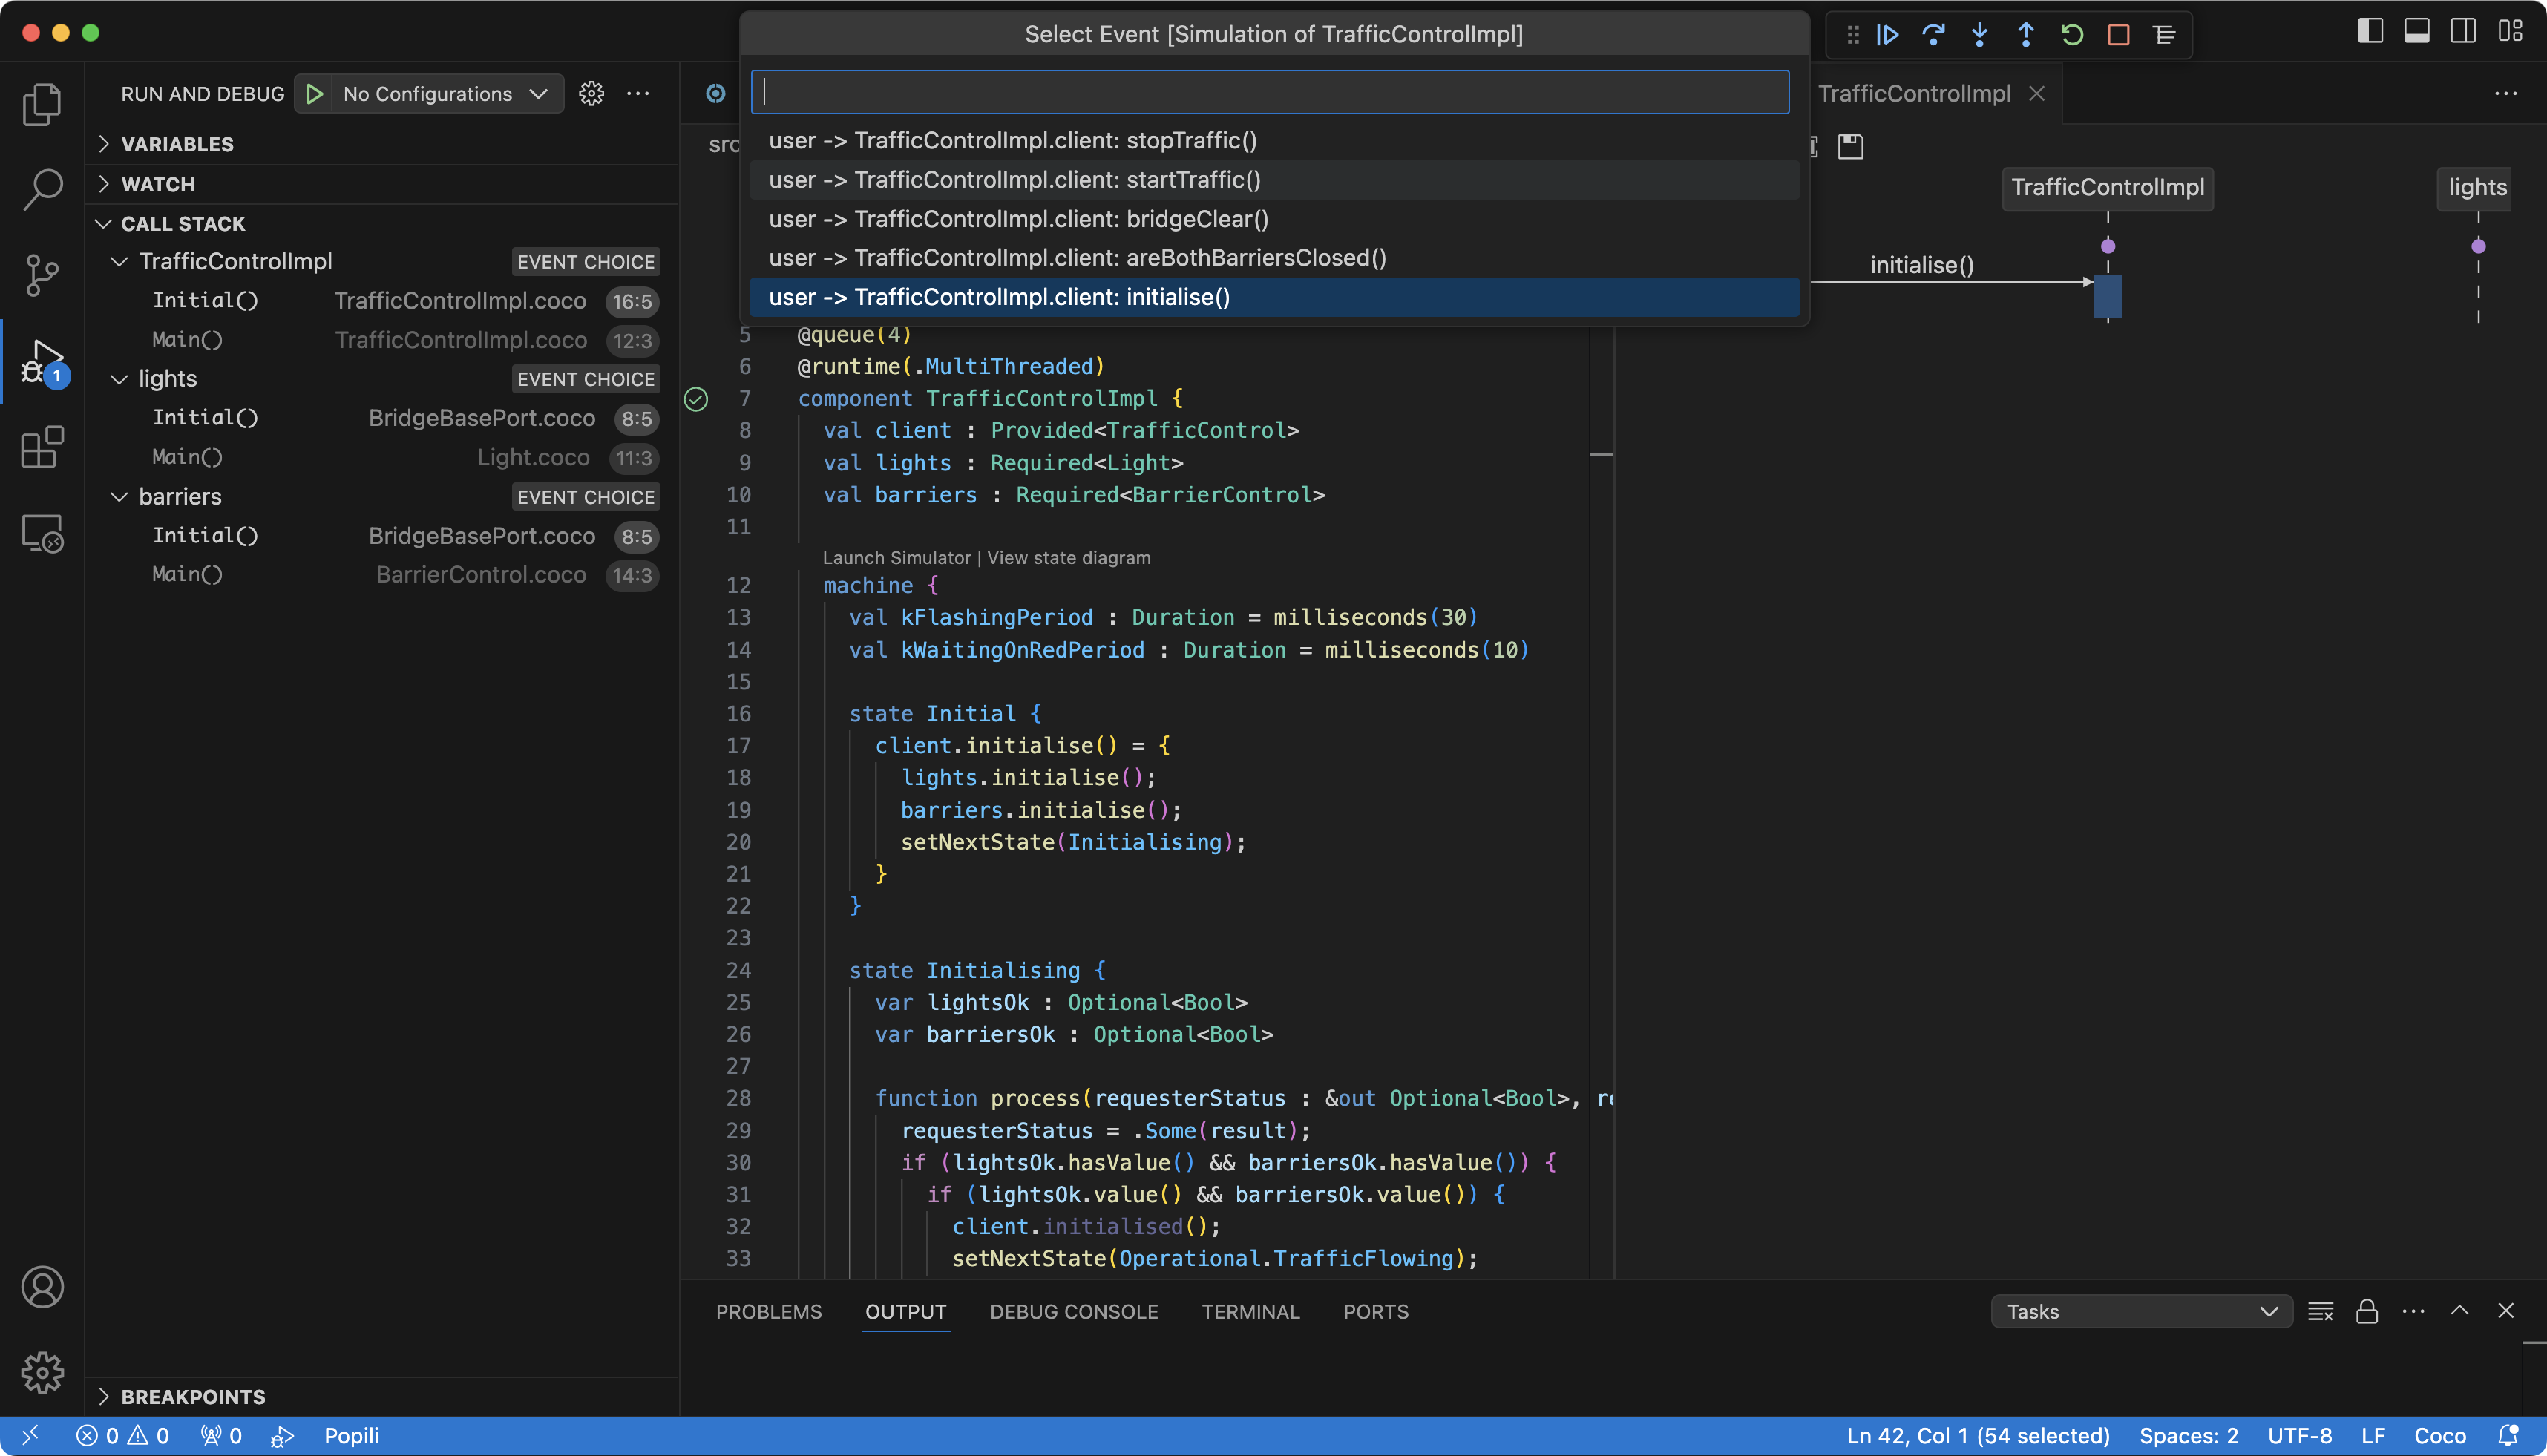Open Customize Layout icon

coord(2510,32)
